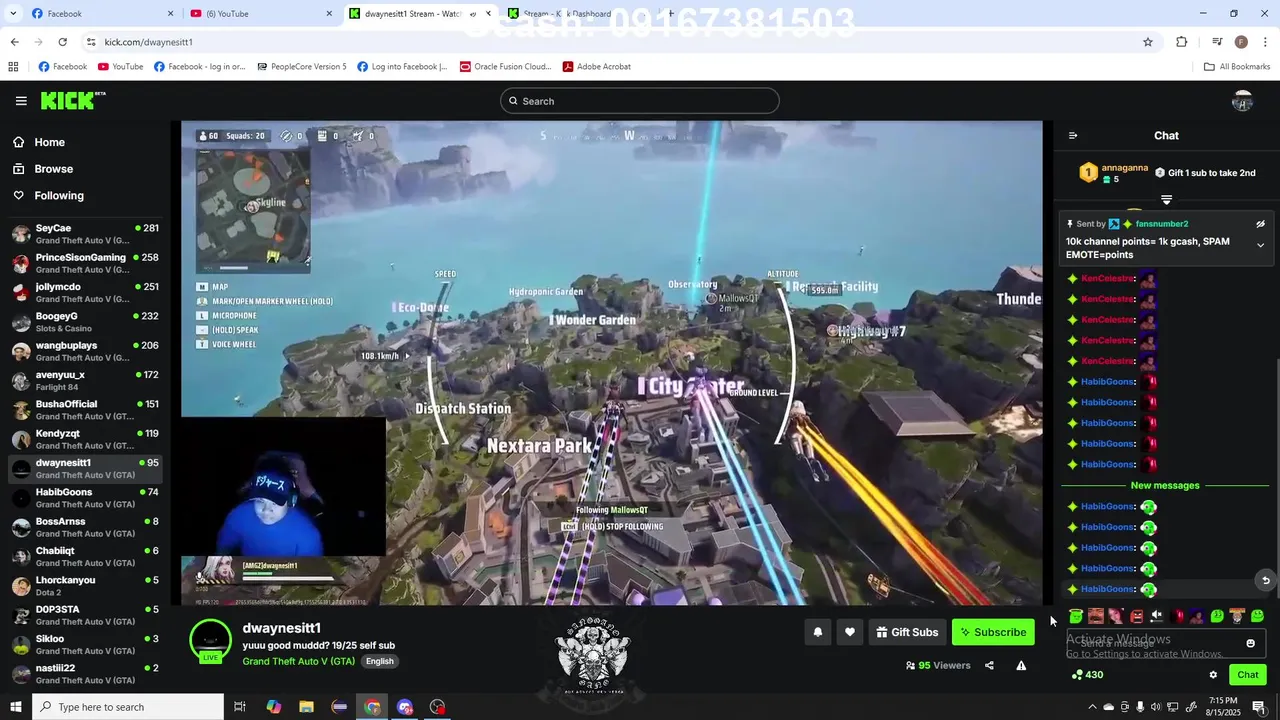The height and width of the screenshot is (720, 1280).
Task: Click the green Subscribe button
Action: coord(993,632)
